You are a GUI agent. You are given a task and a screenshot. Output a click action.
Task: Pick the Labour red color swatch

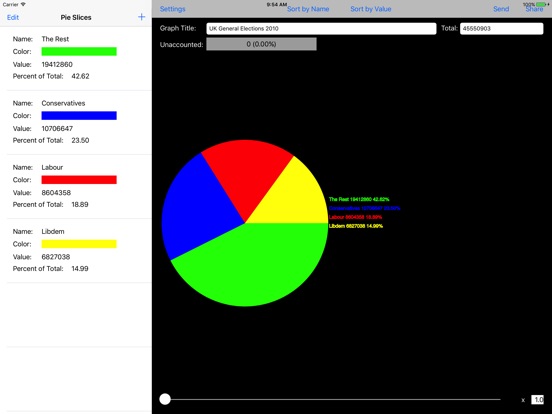[79, 180]
